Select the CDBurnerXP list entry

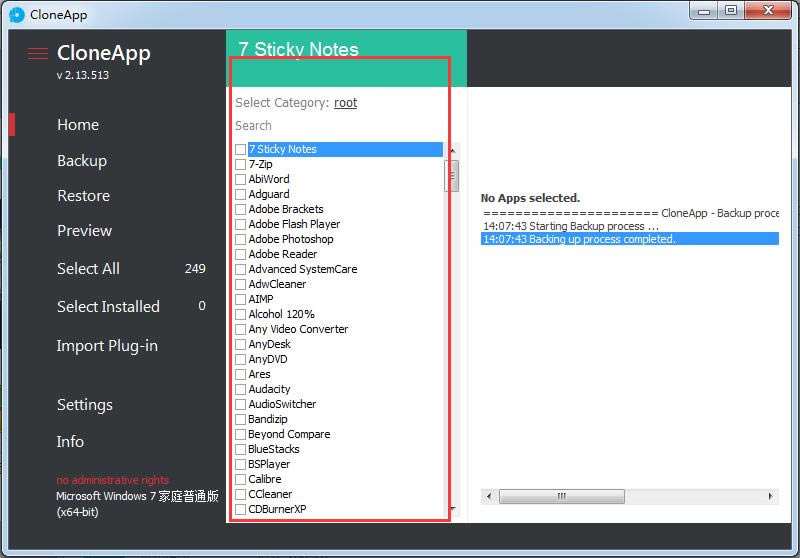277,509
